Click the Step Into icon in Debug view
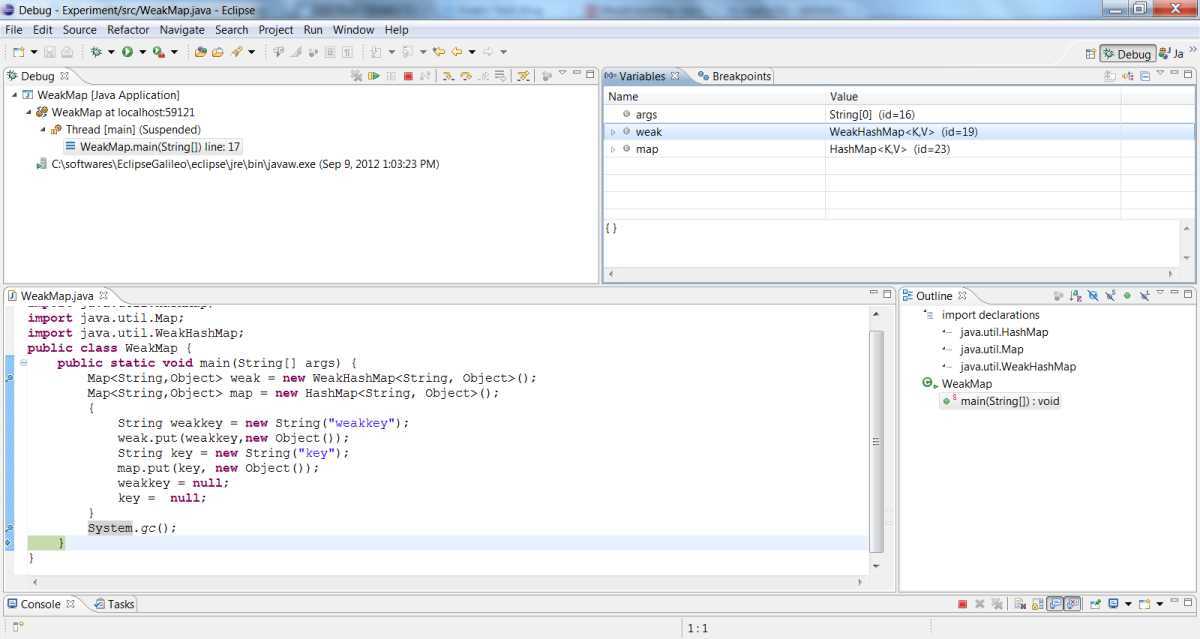 point(448,76)
